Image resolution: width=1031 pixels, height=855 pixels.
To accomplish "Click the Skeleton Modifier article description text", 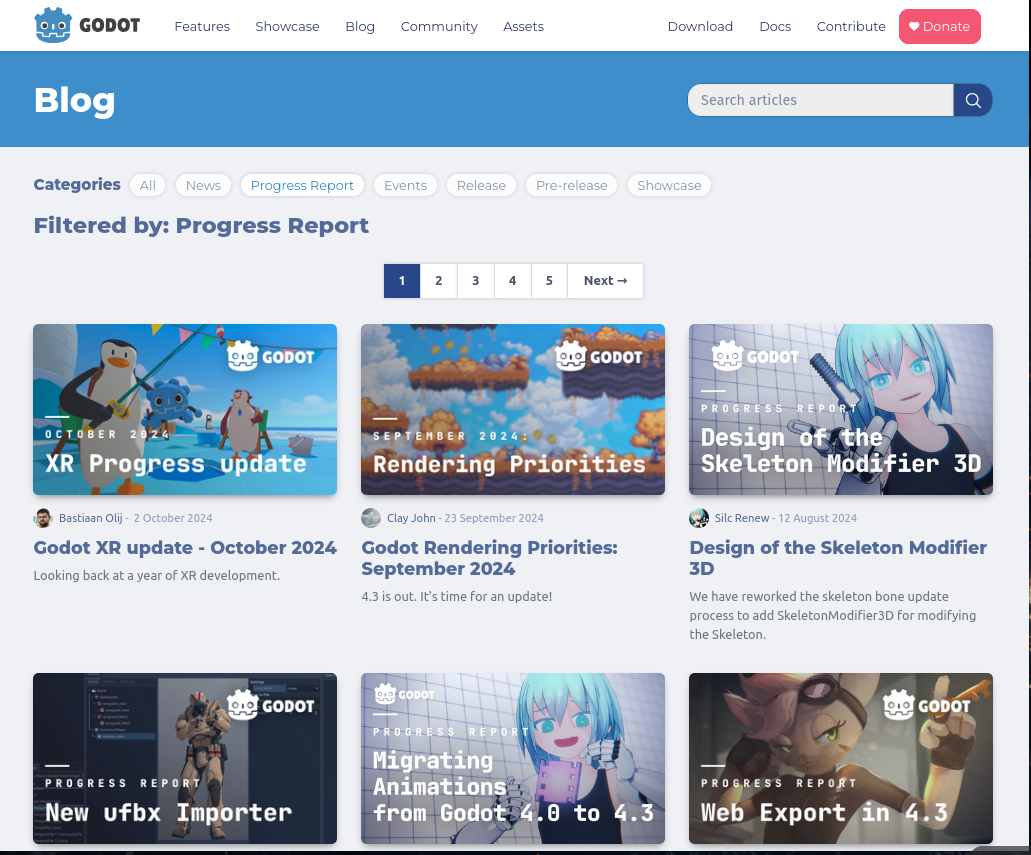I will tap(832, 616).
